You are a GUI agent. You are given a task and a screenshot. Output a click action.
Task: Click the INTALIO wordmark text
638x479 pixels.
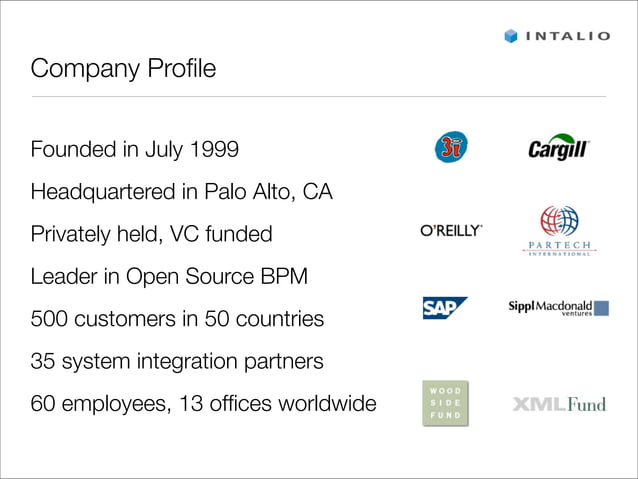coord(568,37)
